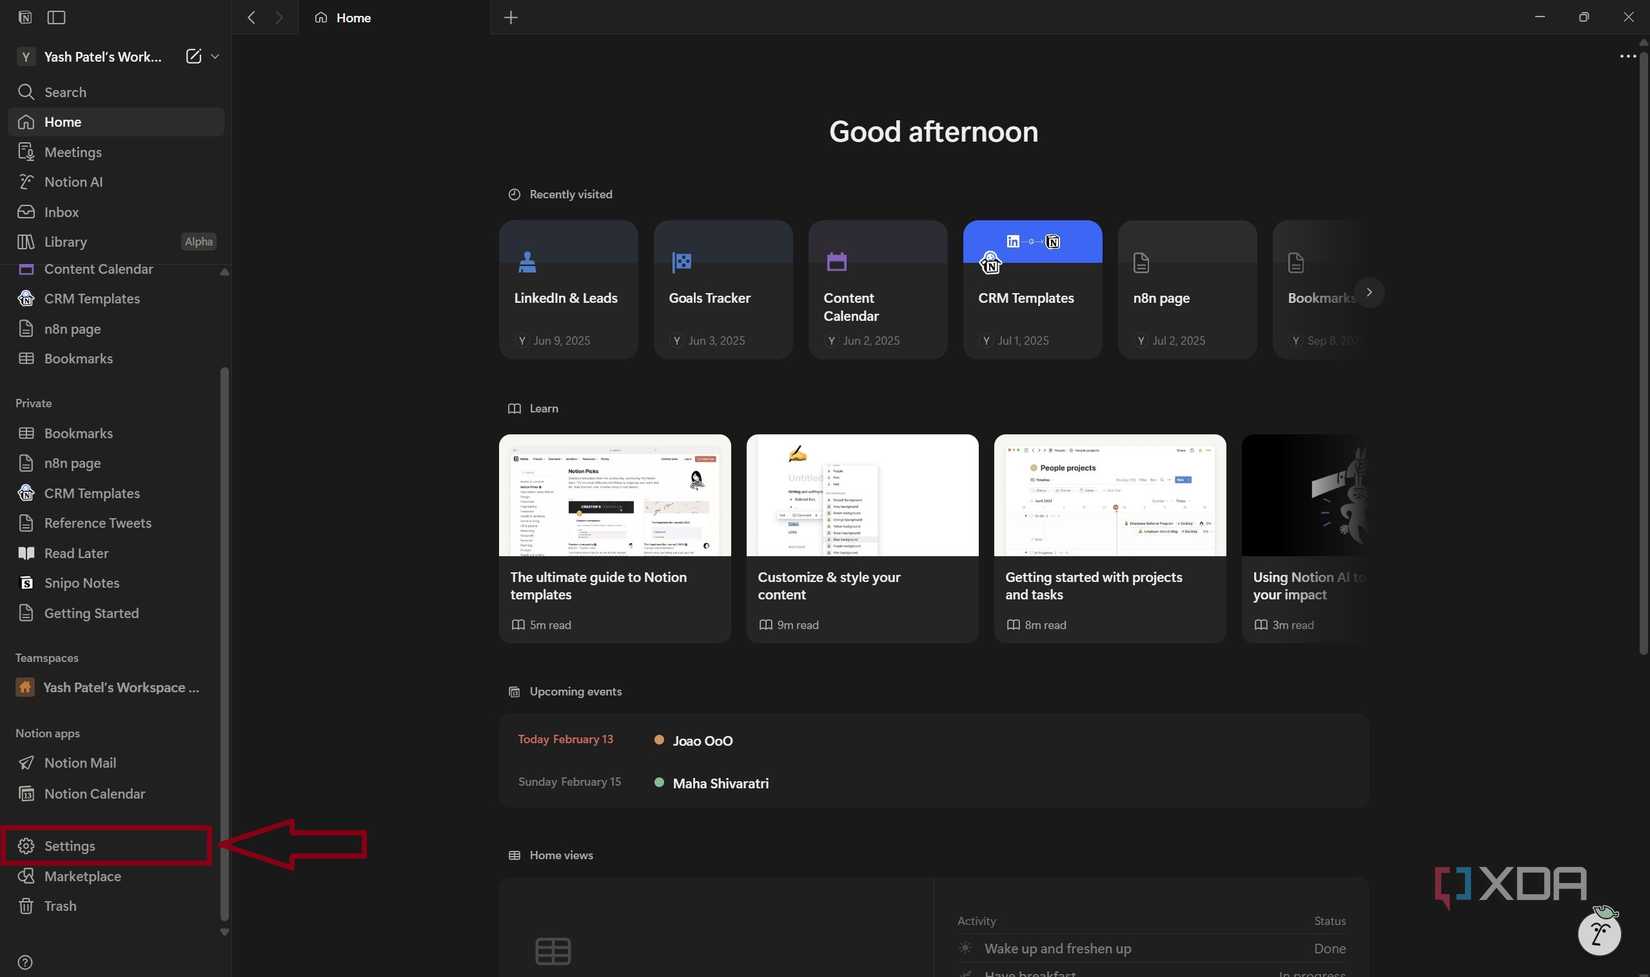Open Settings in the sidebar
The width and height of the screenshot is (1650, 977).
(70, 846)
